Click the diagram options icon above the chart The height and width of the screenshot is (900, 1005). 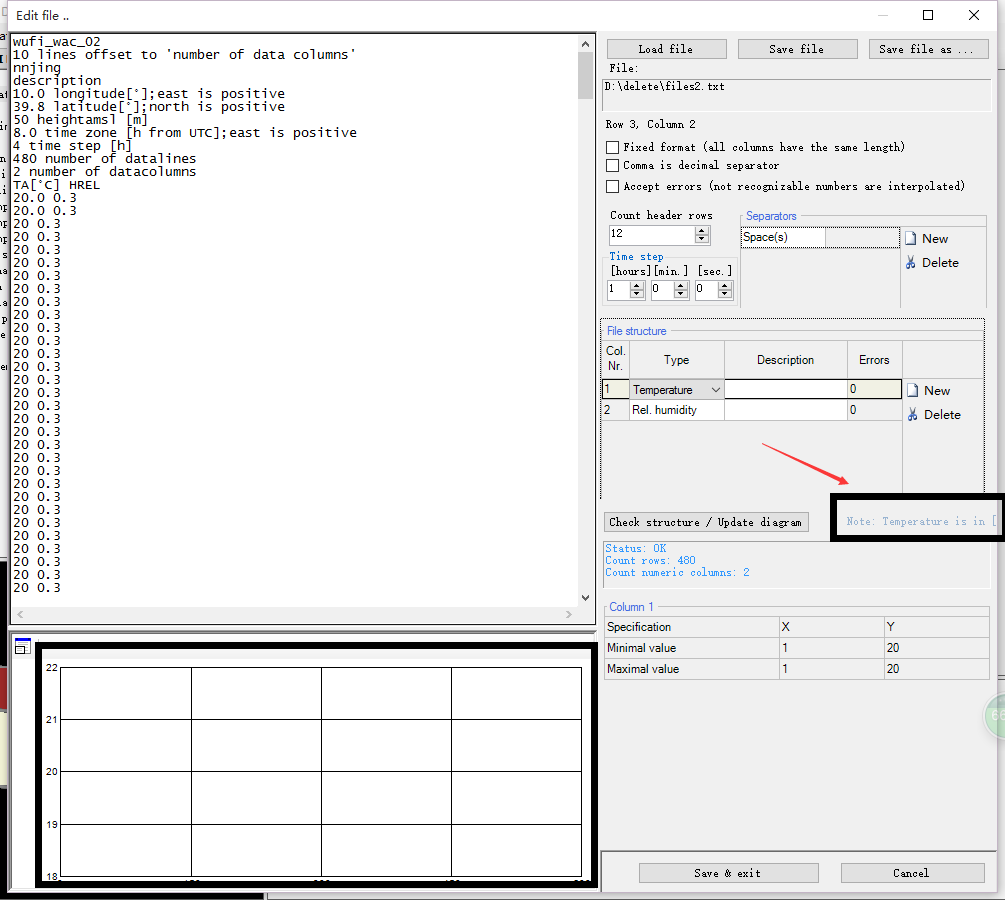pos(22,646)
